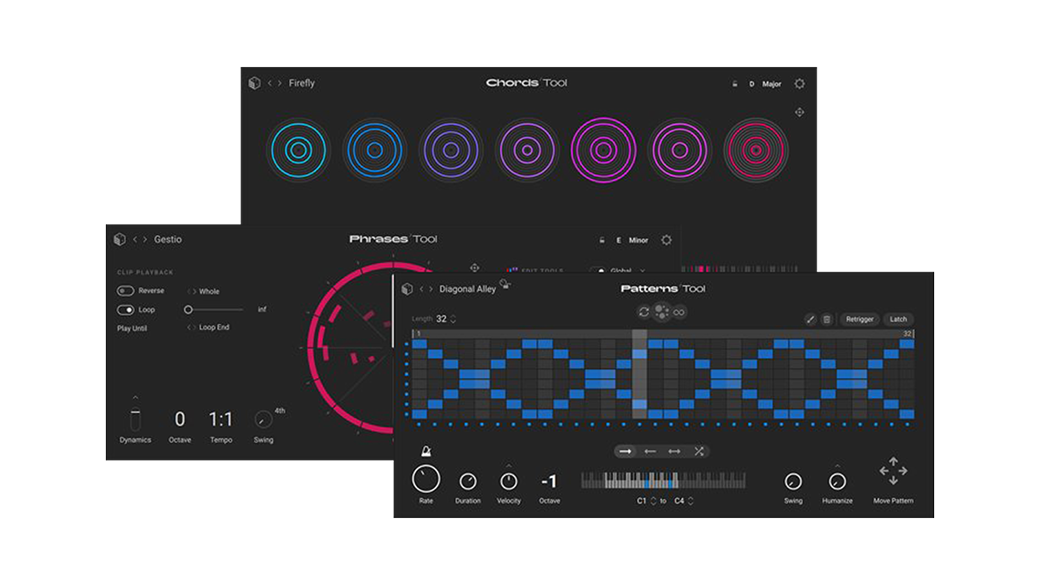Image resolution: width=1040 pixels, height=585 pixels.
Task: Open Phrases Tool scale dropdown showing Minor
Action: pyautogui.click(x=638, y=240)
